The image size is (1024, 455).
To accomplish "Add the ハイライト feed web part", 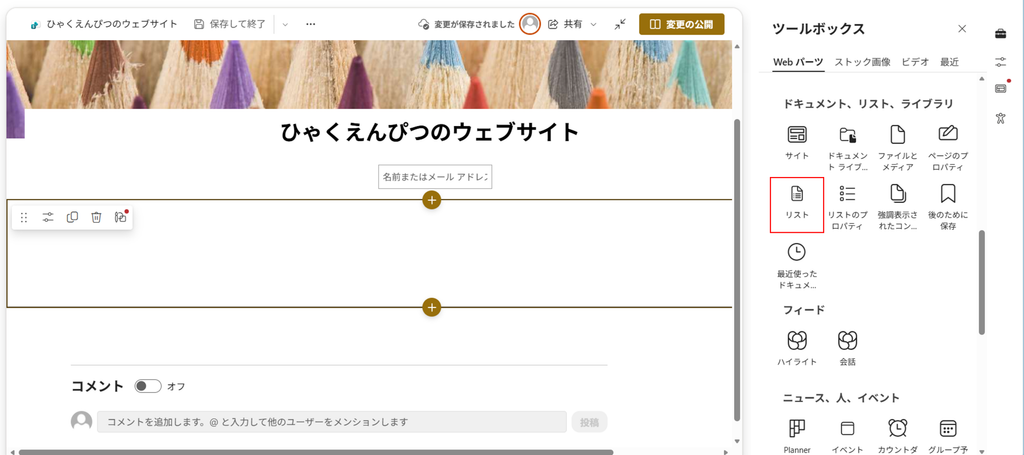I will click(x=797, y=347).
